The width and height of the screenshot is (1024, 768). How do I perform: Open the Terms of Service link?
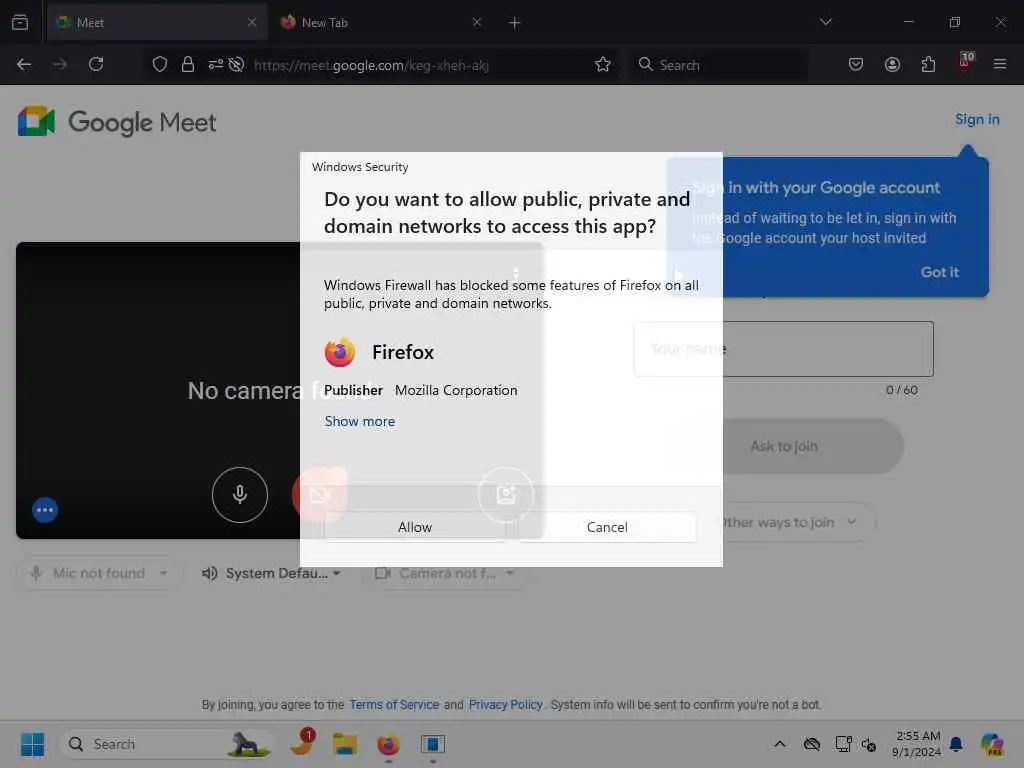point(394,705)
